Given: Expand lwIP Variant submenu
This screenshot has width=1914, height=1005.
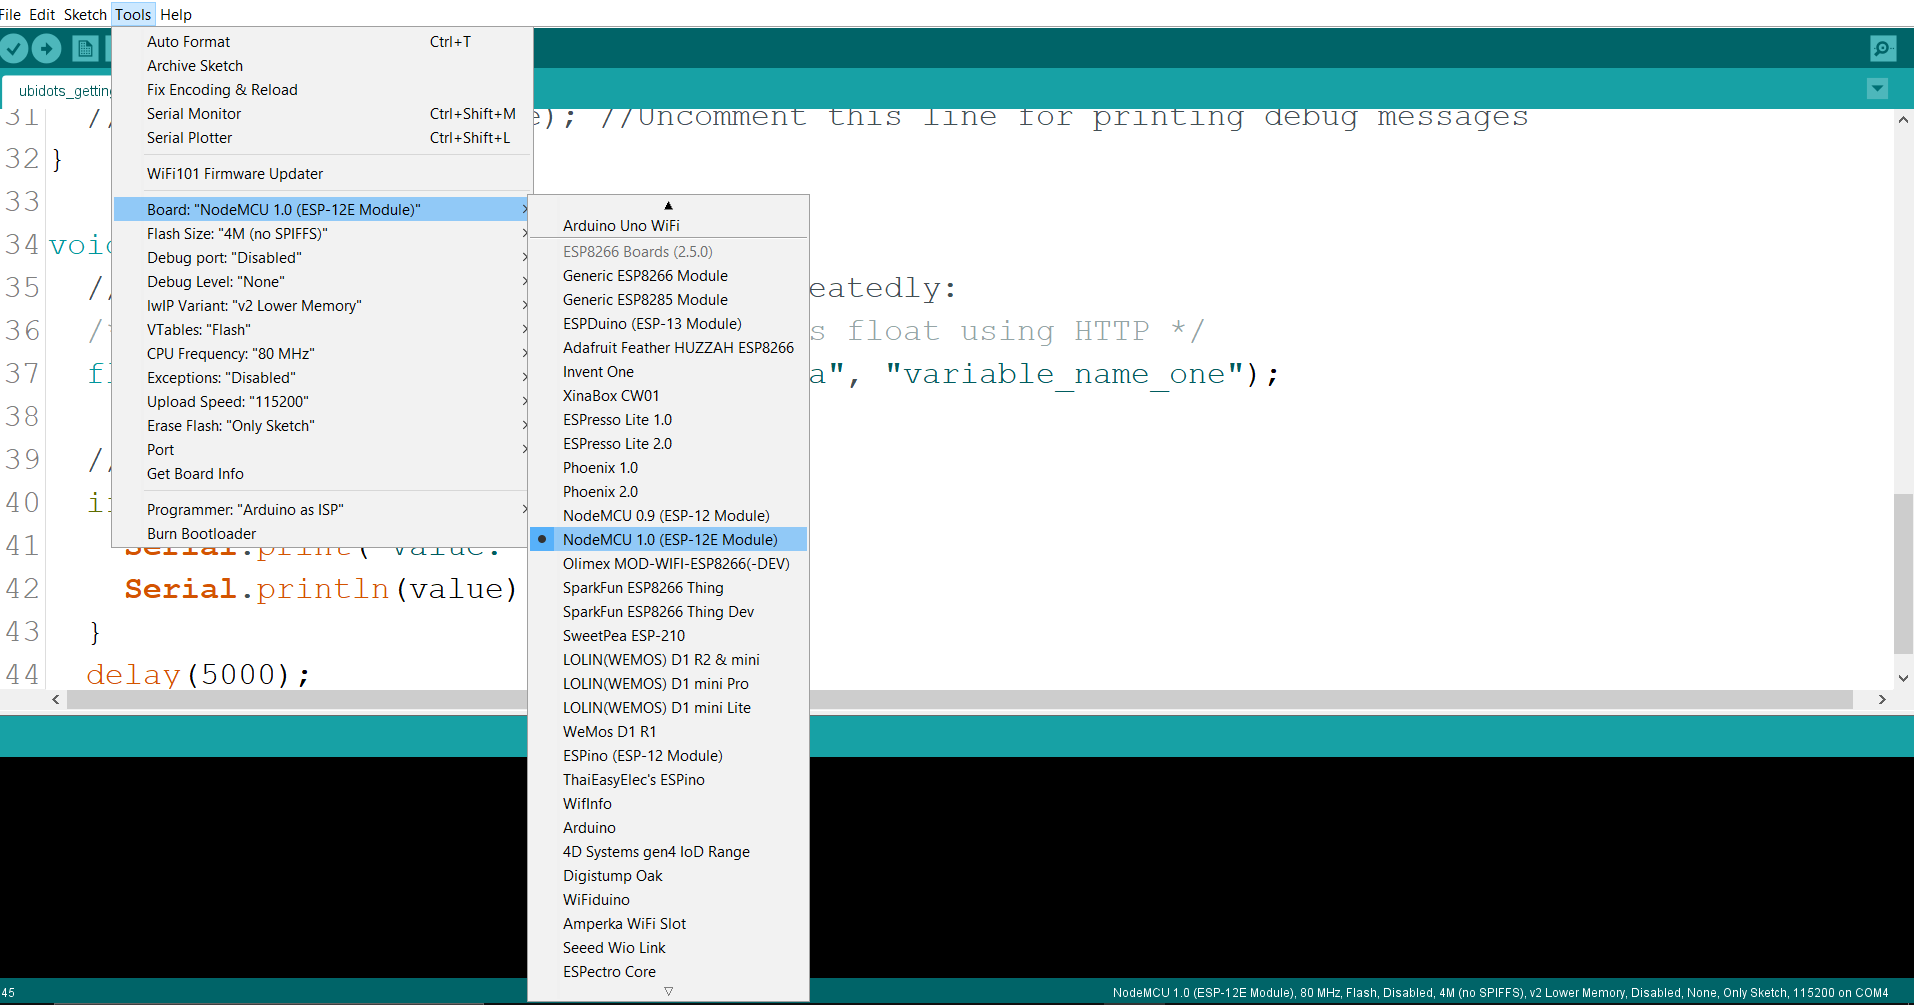Looking at the screenshot, I should [x=321, y=306].
